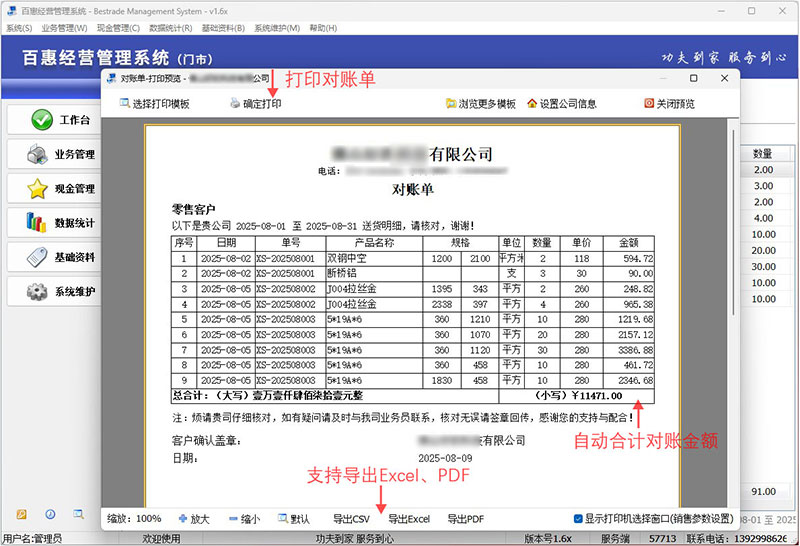Click 浏览更多模板 button label
Screen dimensions: 800x546
click(487, 104)
